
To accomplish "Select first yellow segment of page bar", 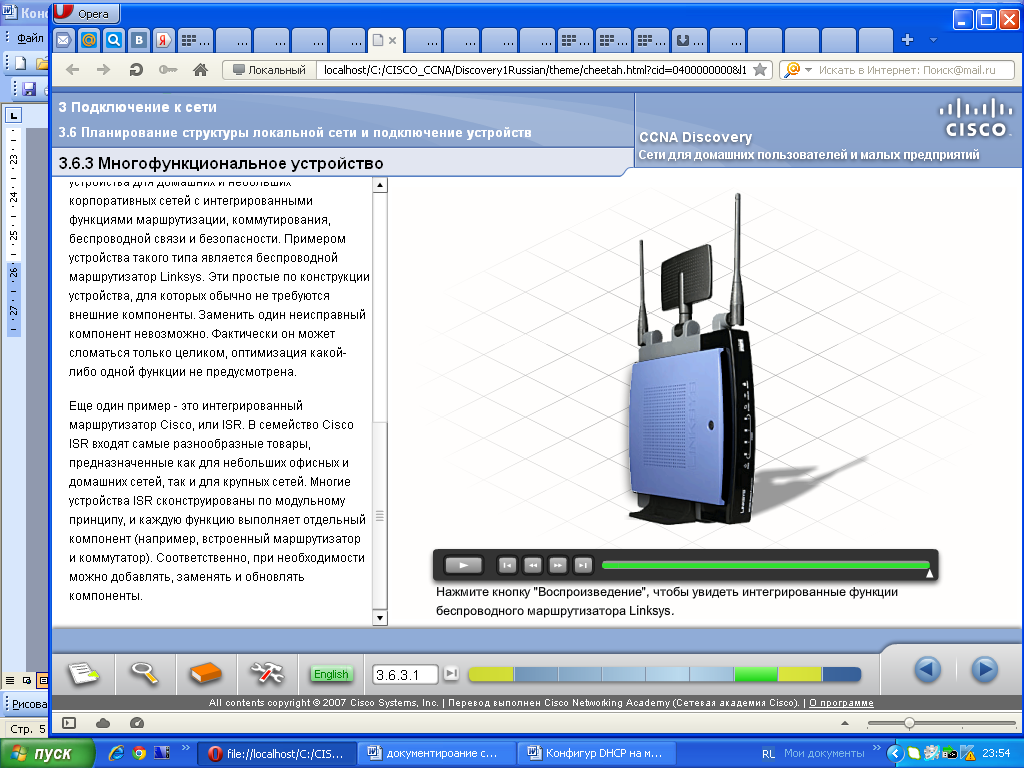I will pyautogui.click(x=491, y=674).
